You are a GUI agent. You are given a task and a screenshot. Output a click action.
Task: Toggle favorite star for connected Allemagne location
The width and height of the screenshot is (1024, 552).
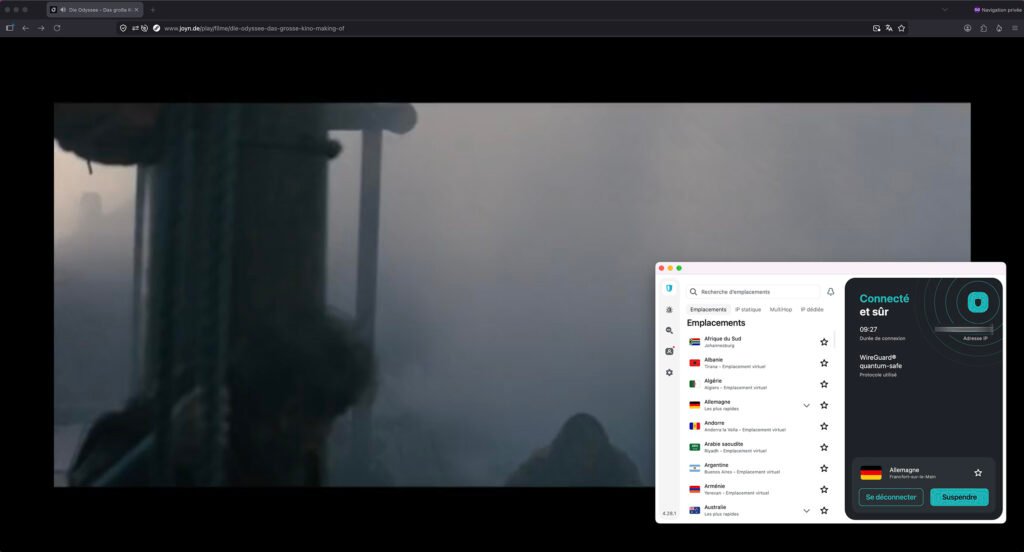(978, 472)
